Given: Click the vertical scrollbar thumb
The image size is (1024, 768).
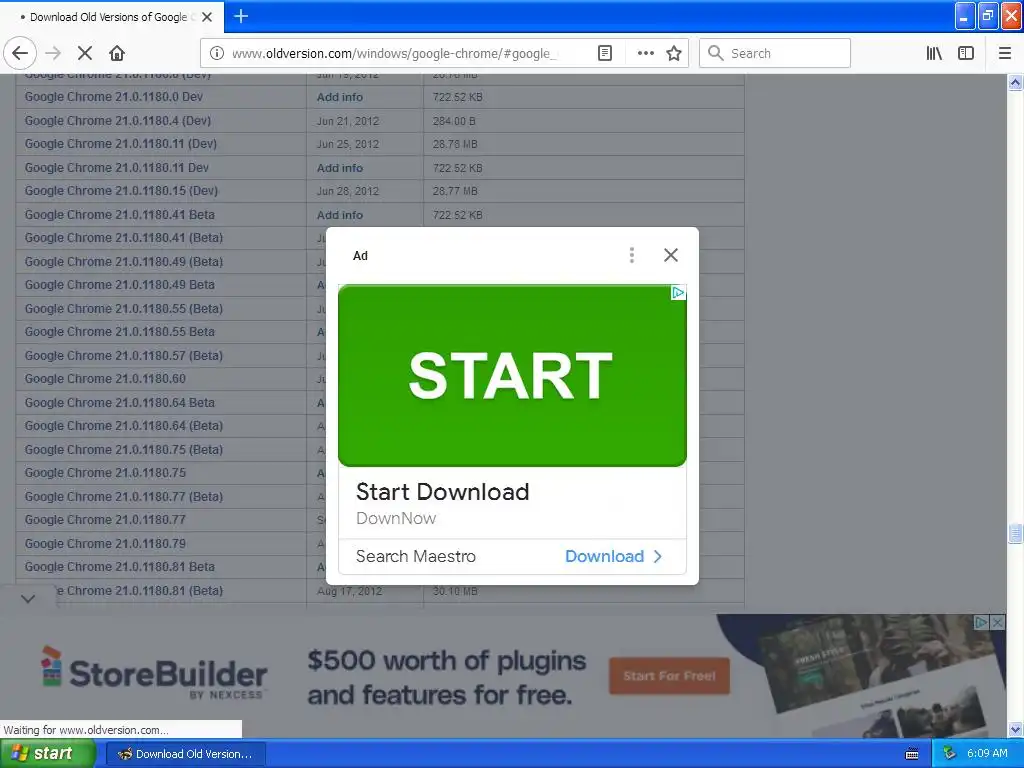Looking at the screenshot, I should coord(1015,533).
